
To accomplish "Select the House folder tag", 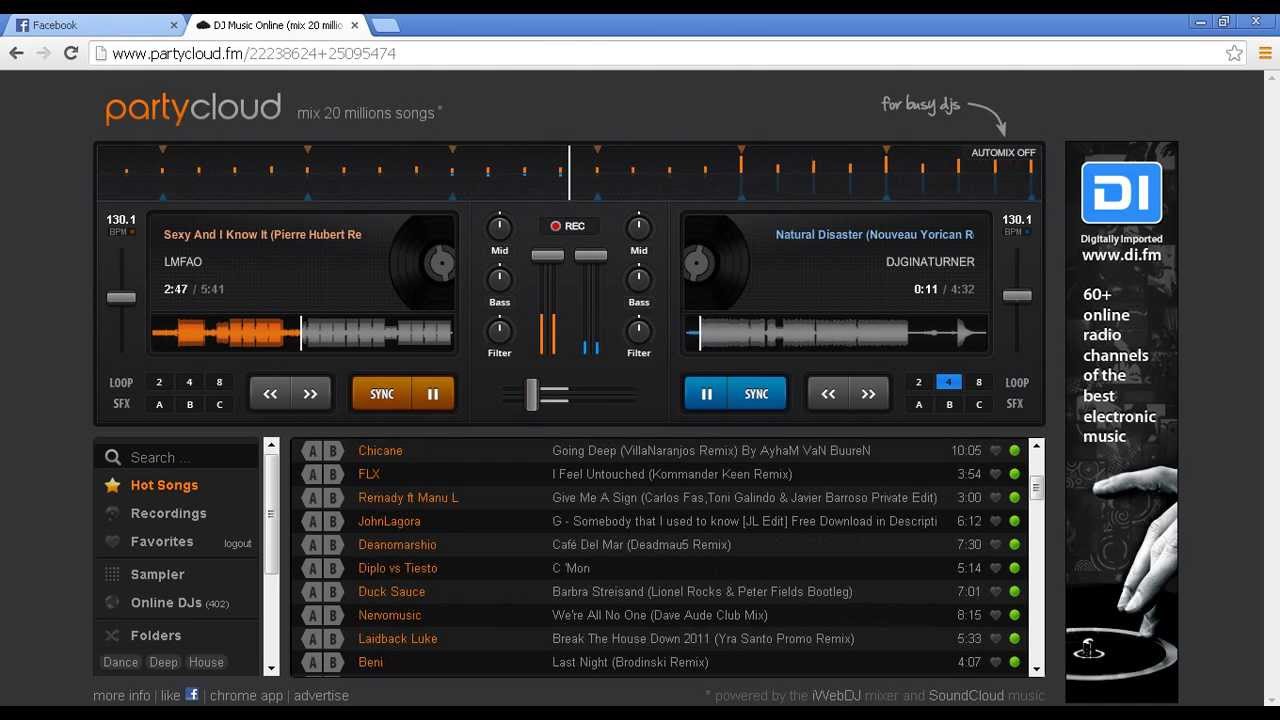I will [206, 662].
